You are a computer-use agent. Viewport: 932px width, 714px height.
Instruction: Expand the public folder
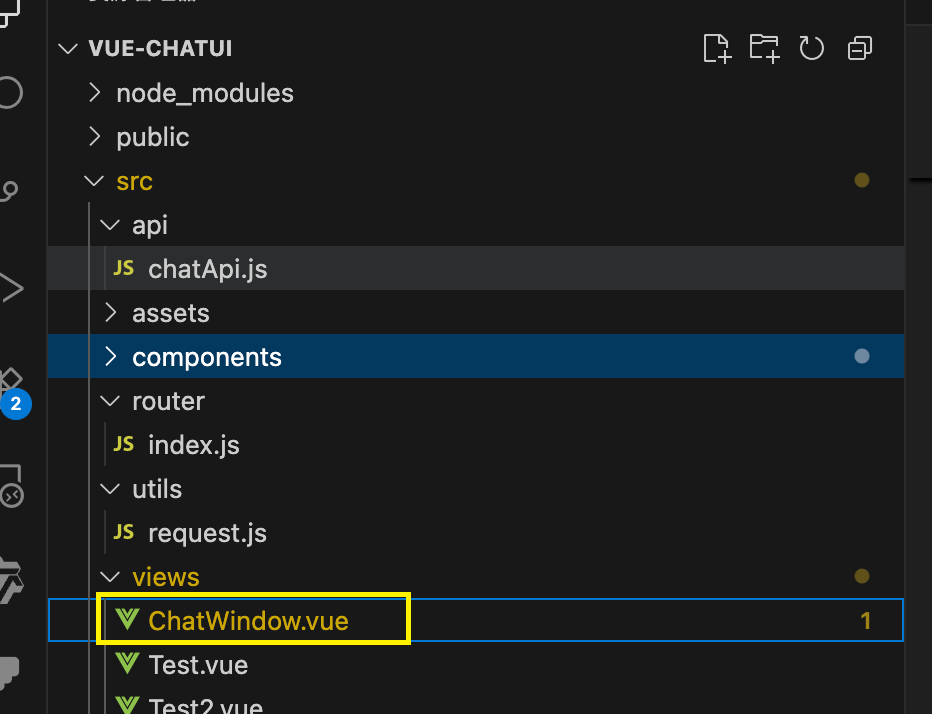pyautogui.click(x=95, y=137)
